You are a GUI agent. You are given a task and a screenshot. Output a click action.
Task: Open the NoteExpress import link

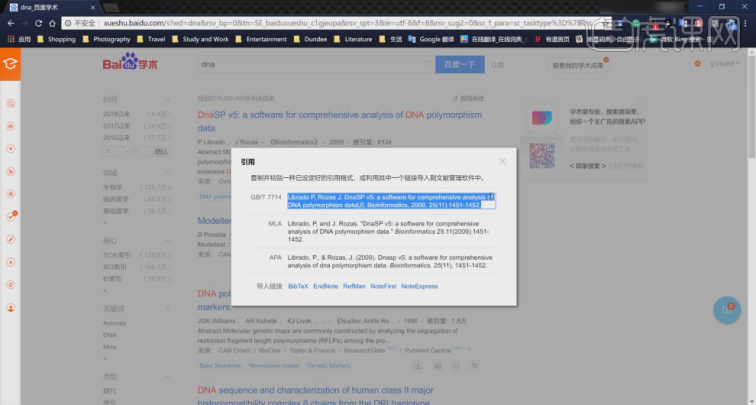point(419,286)
